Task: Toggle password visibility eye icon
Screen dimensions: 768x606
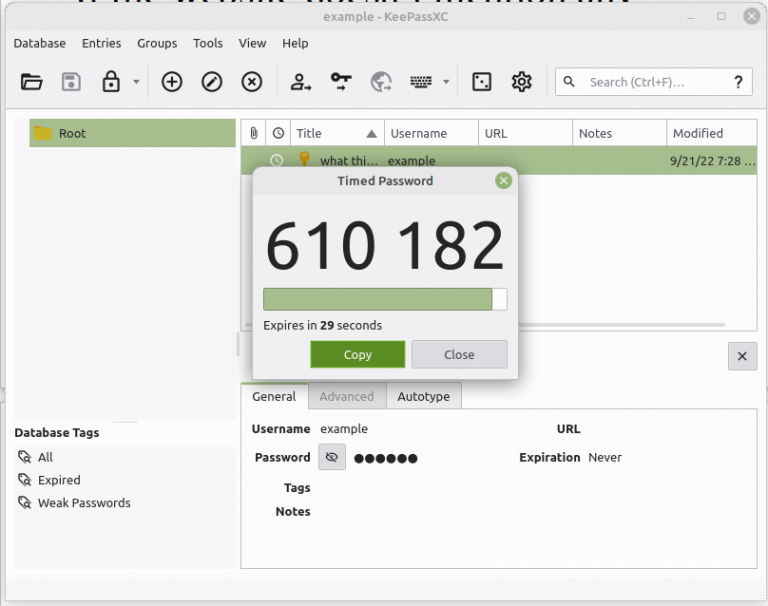Action: (332, 458)
